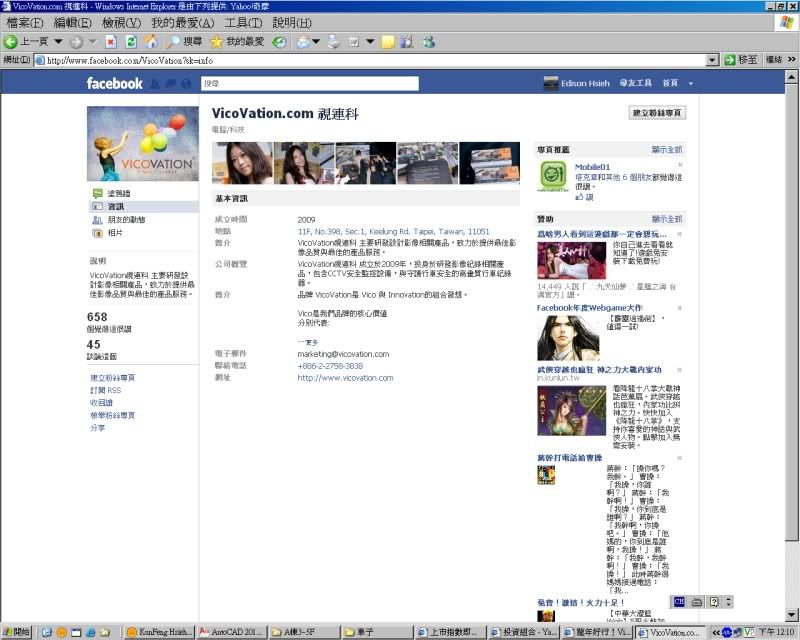Click the Keelung Rd. Taipei address link
800x640 pixels.
393,232
